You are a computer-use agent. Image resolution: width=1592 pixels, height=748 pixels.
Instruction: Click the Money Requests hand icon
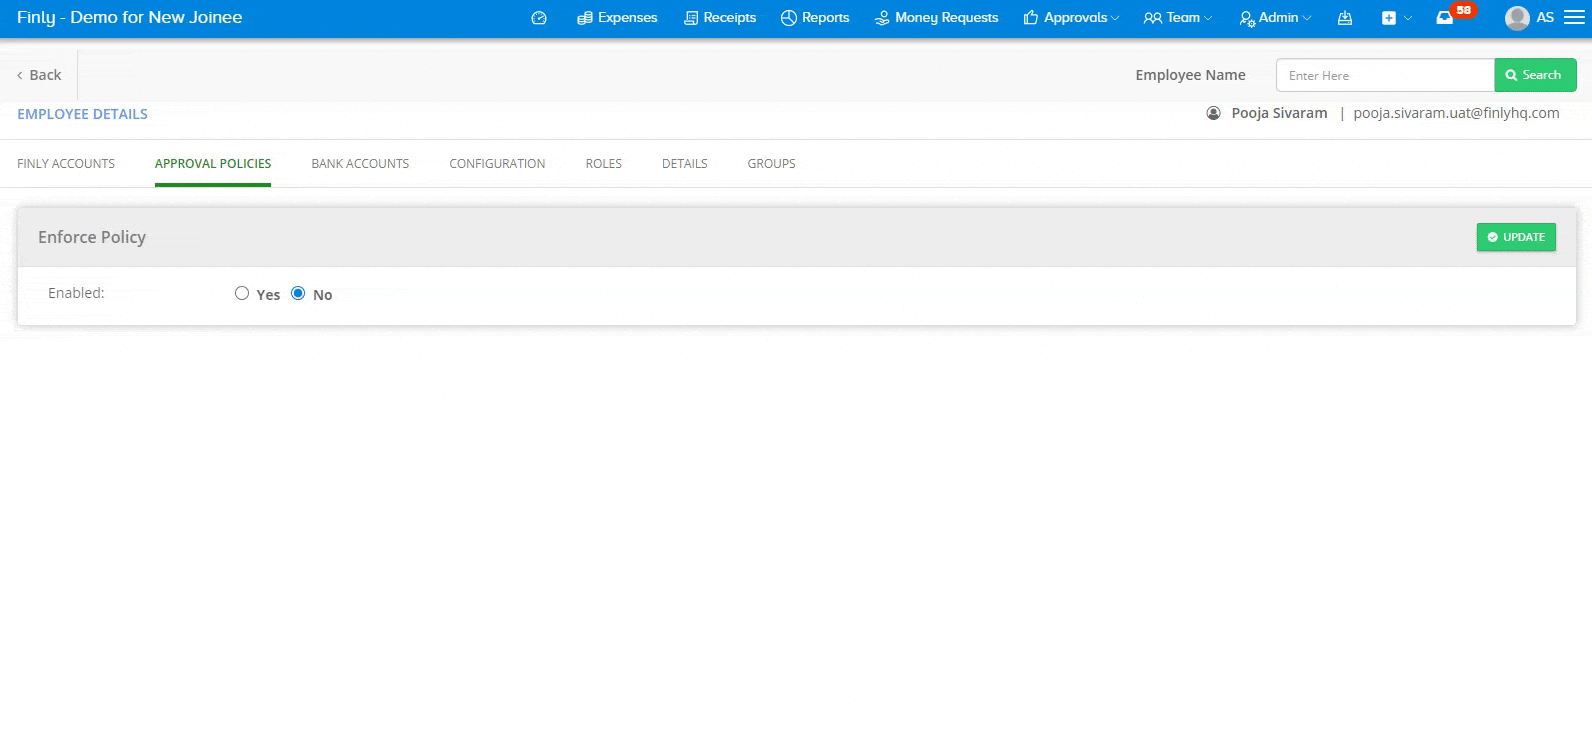click(x=882, y=18)
